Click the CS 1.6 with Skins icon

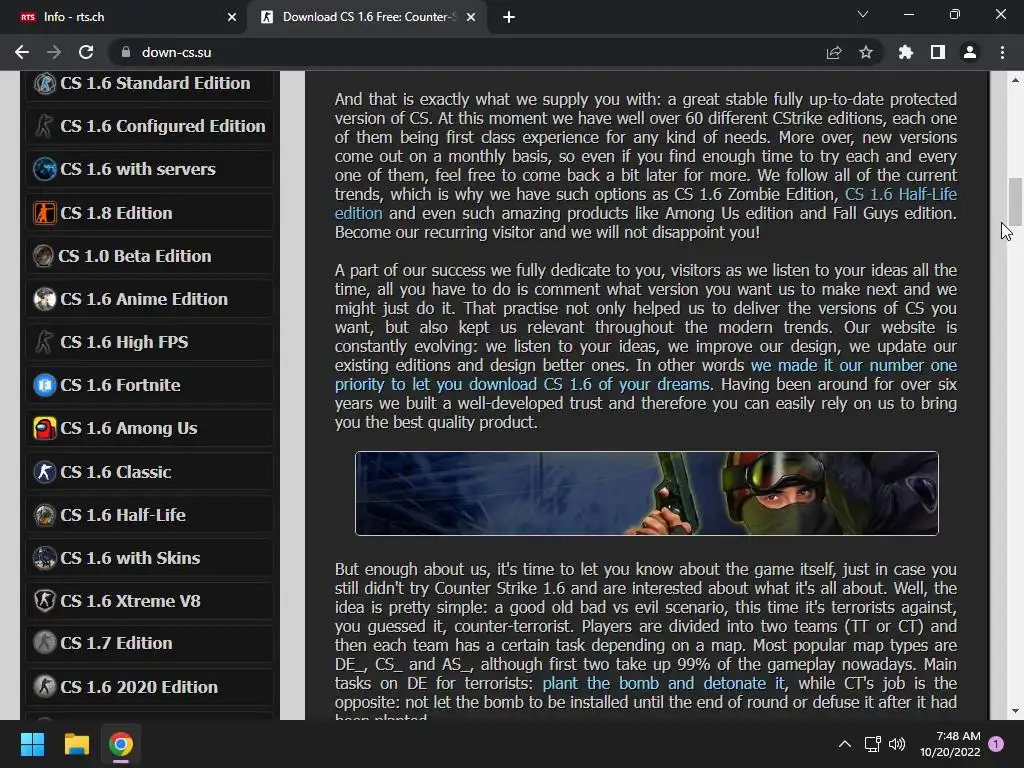44,558
